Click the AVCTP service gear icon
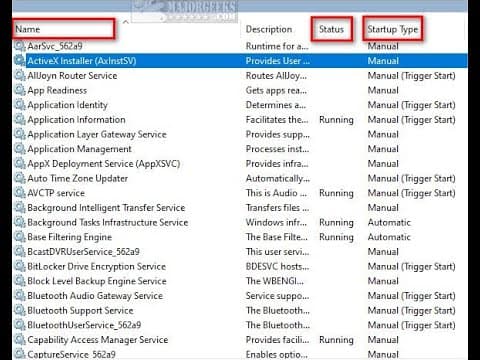This screenshot has width=480, height=360. [20, 193]
